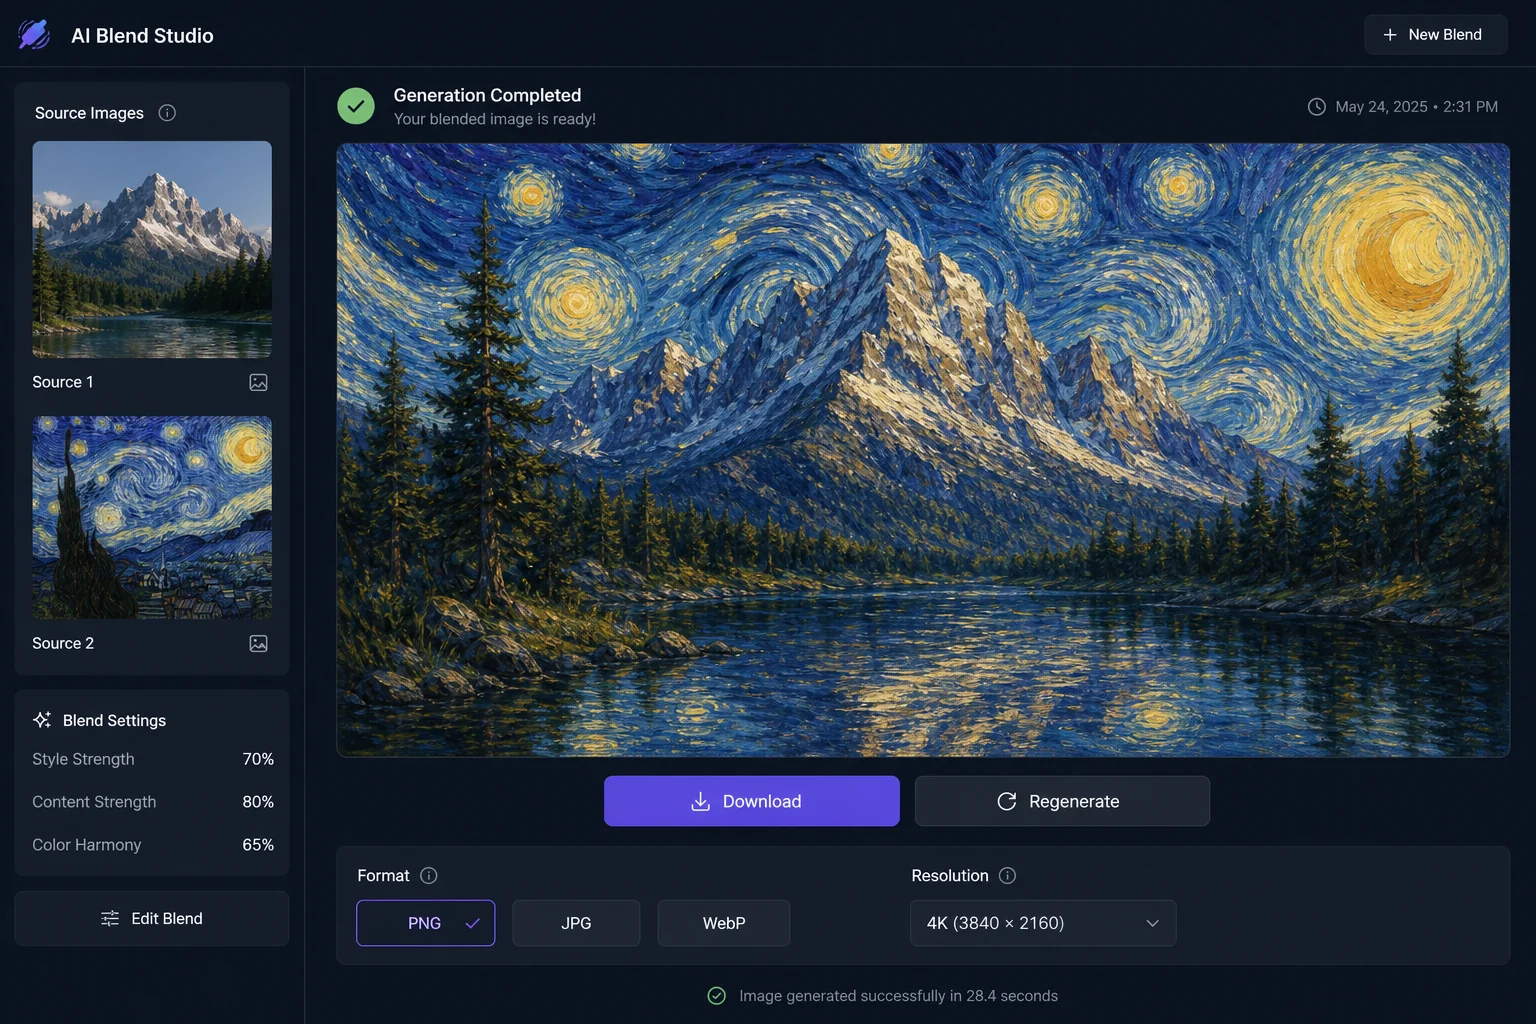Select the PNG format option
The height and width of the screenshot is (1024, 1536).
coord(426,923)
